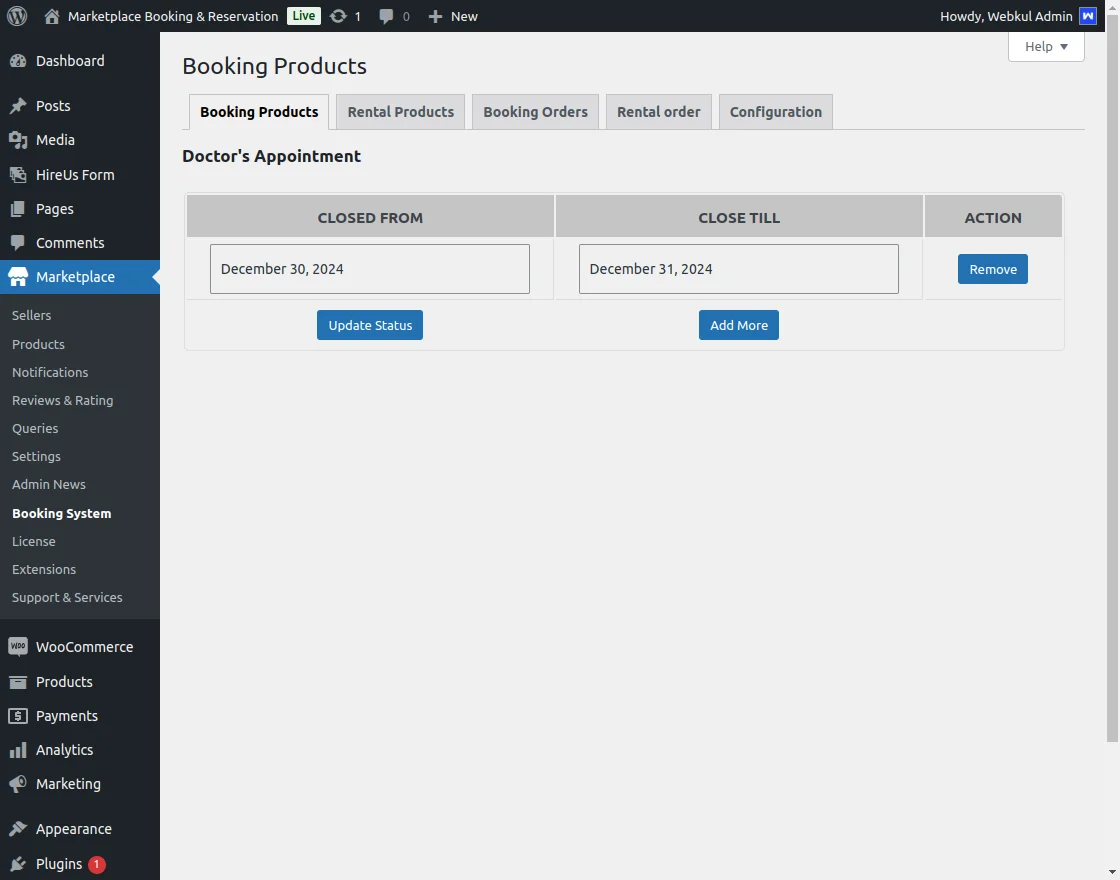The width and height of the screenshot is (1120, 880).
Task: Click the comments bubble icon in admin bar
Action: coord(387,16)
